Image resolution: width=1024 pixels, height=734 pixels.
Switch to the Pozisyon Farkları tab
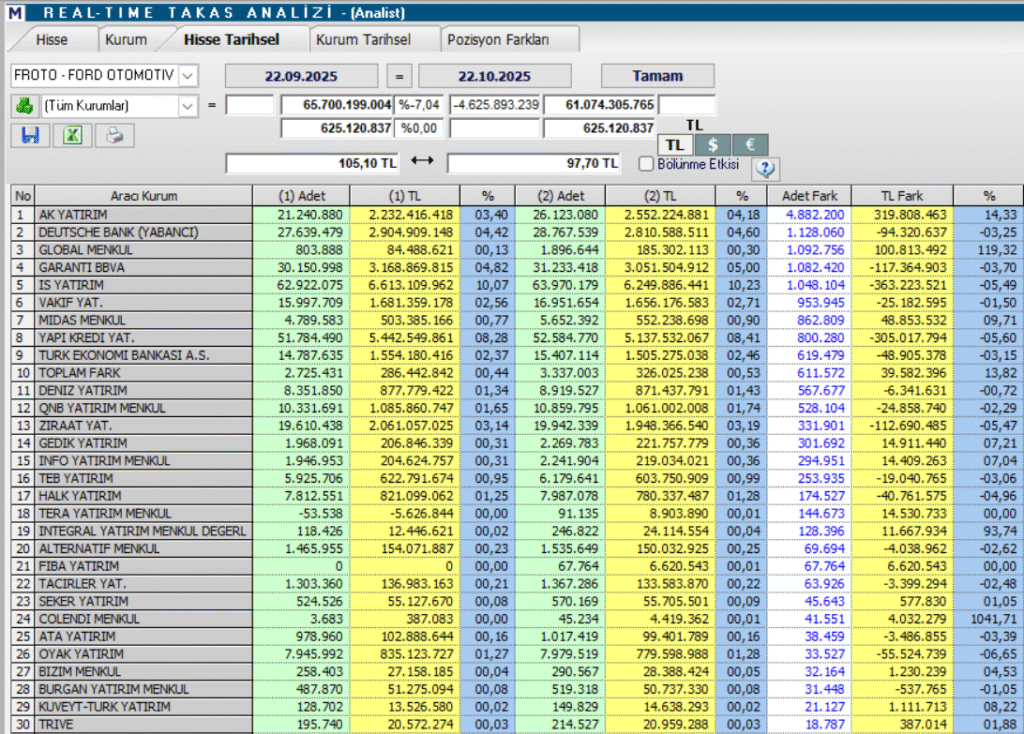[511, 40]
